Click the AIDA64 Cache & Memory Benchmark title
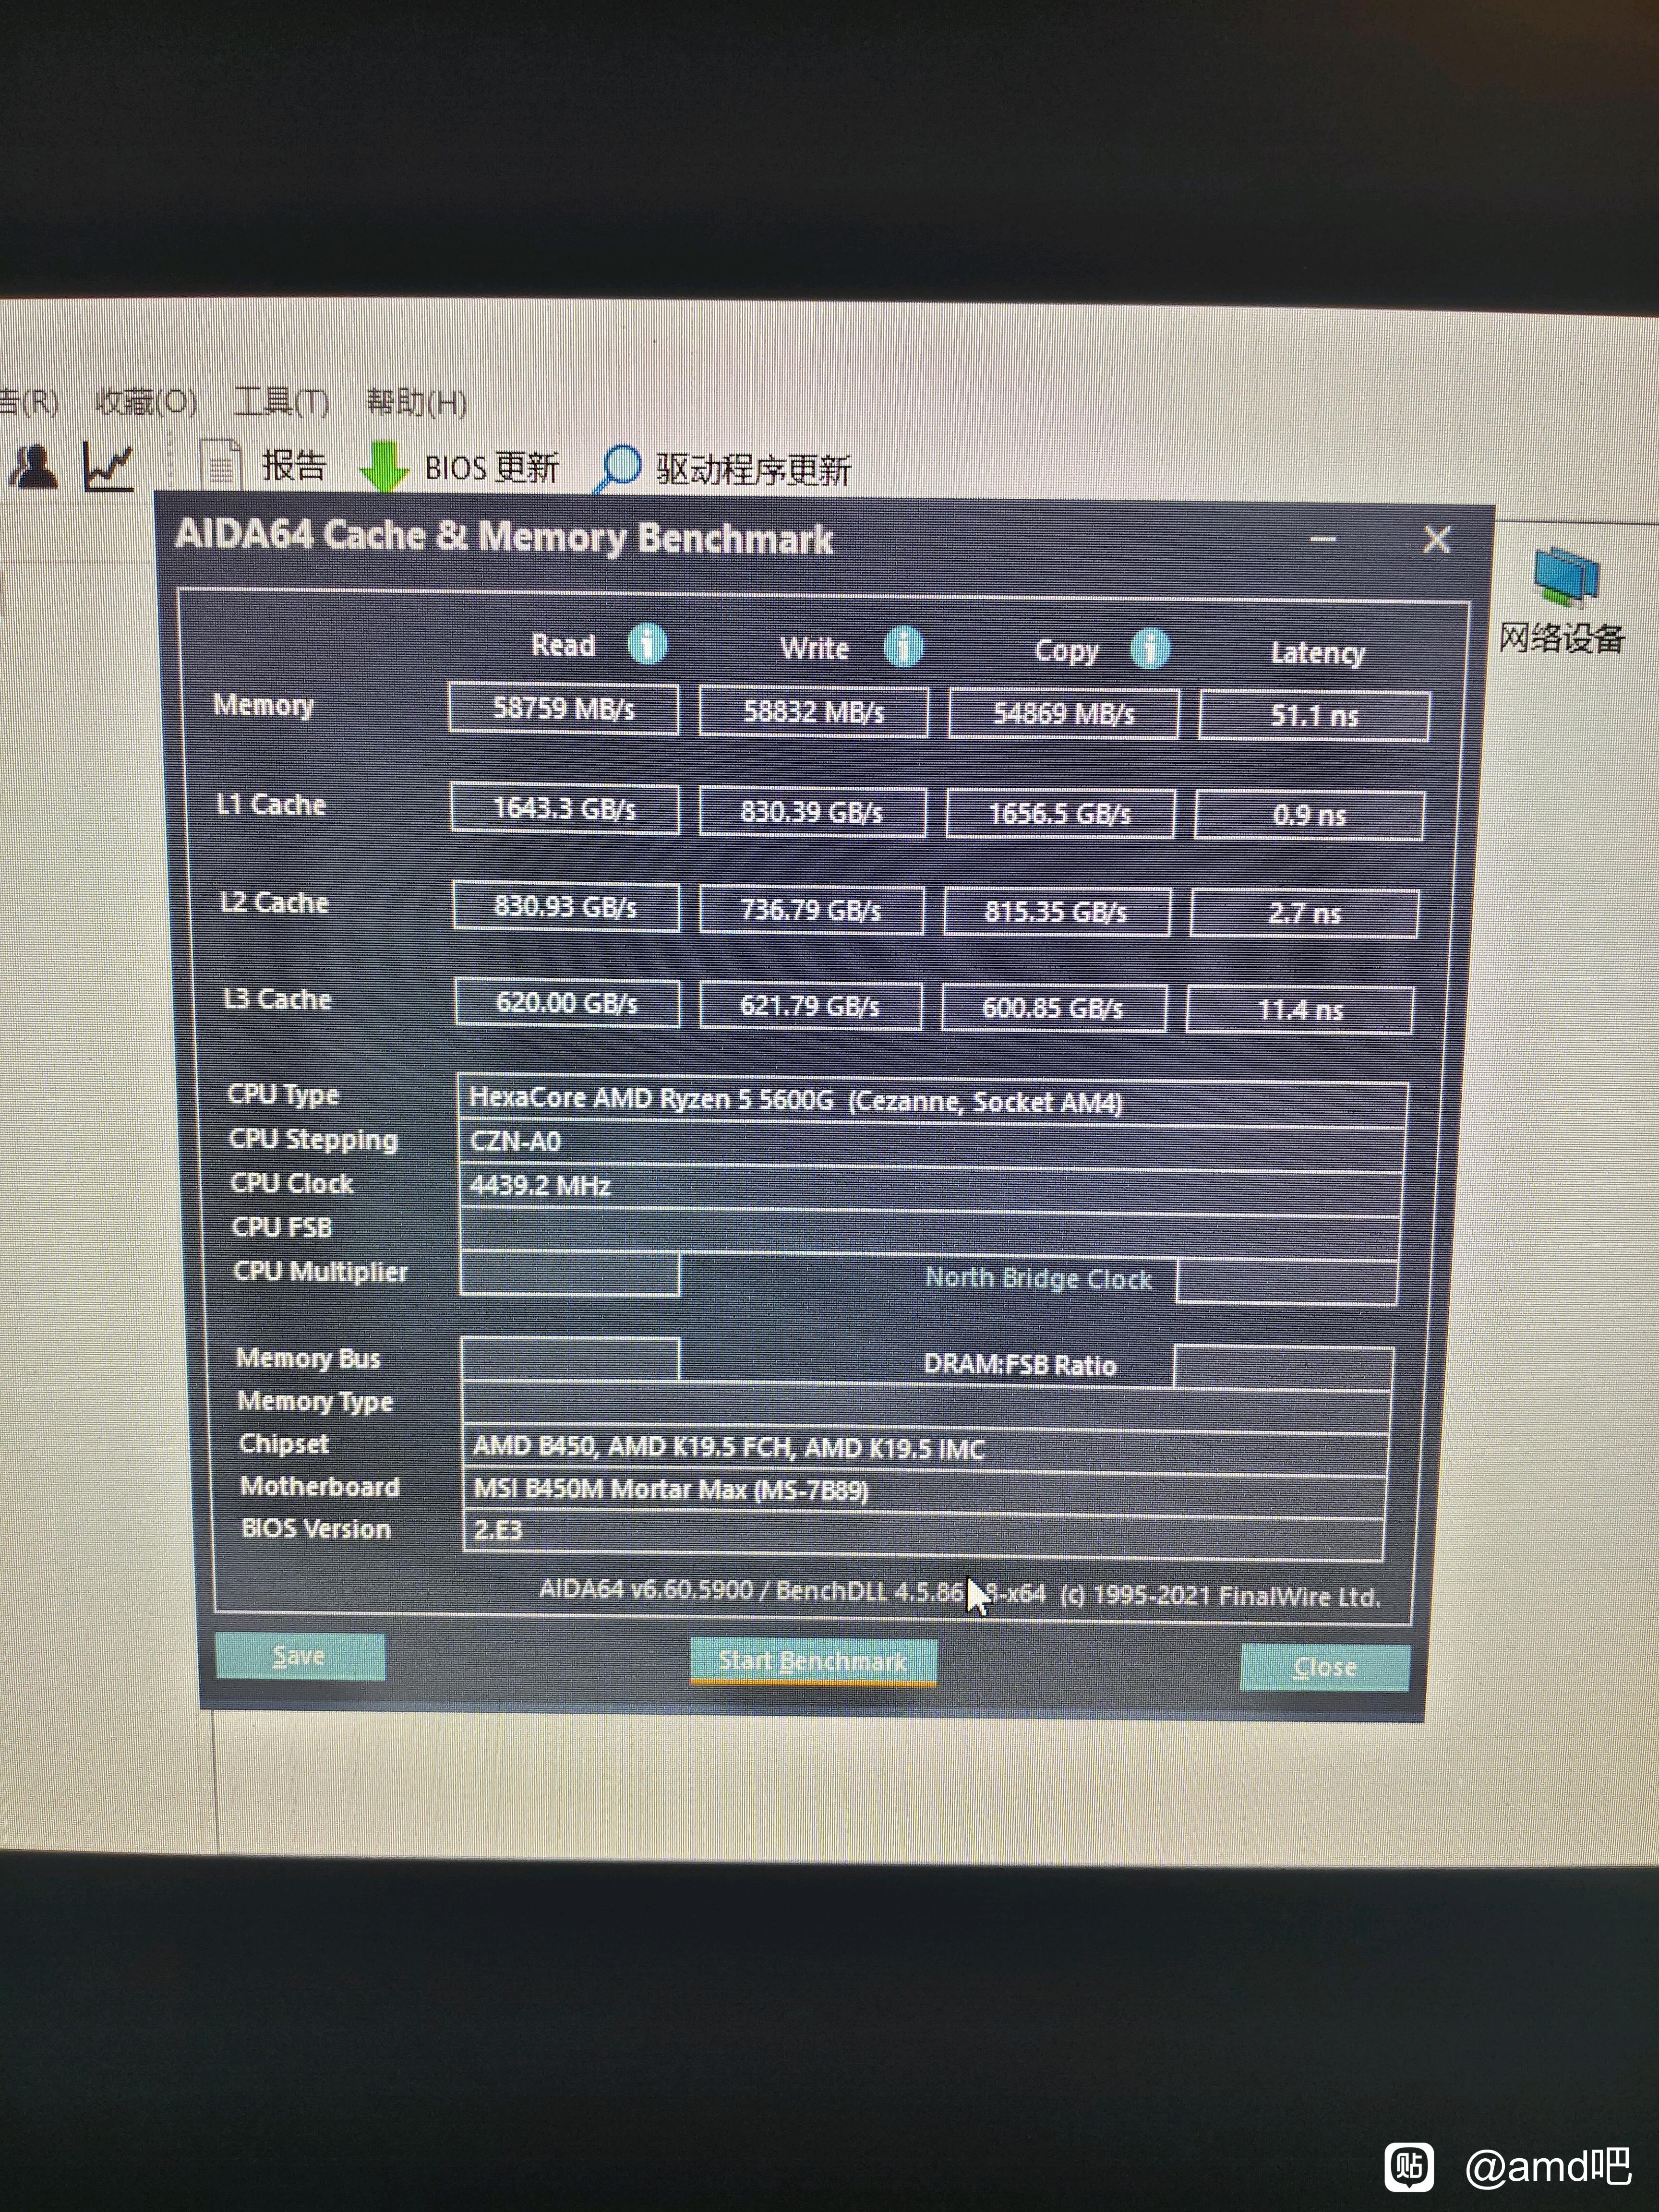1659x2212 pixels. 504,537
